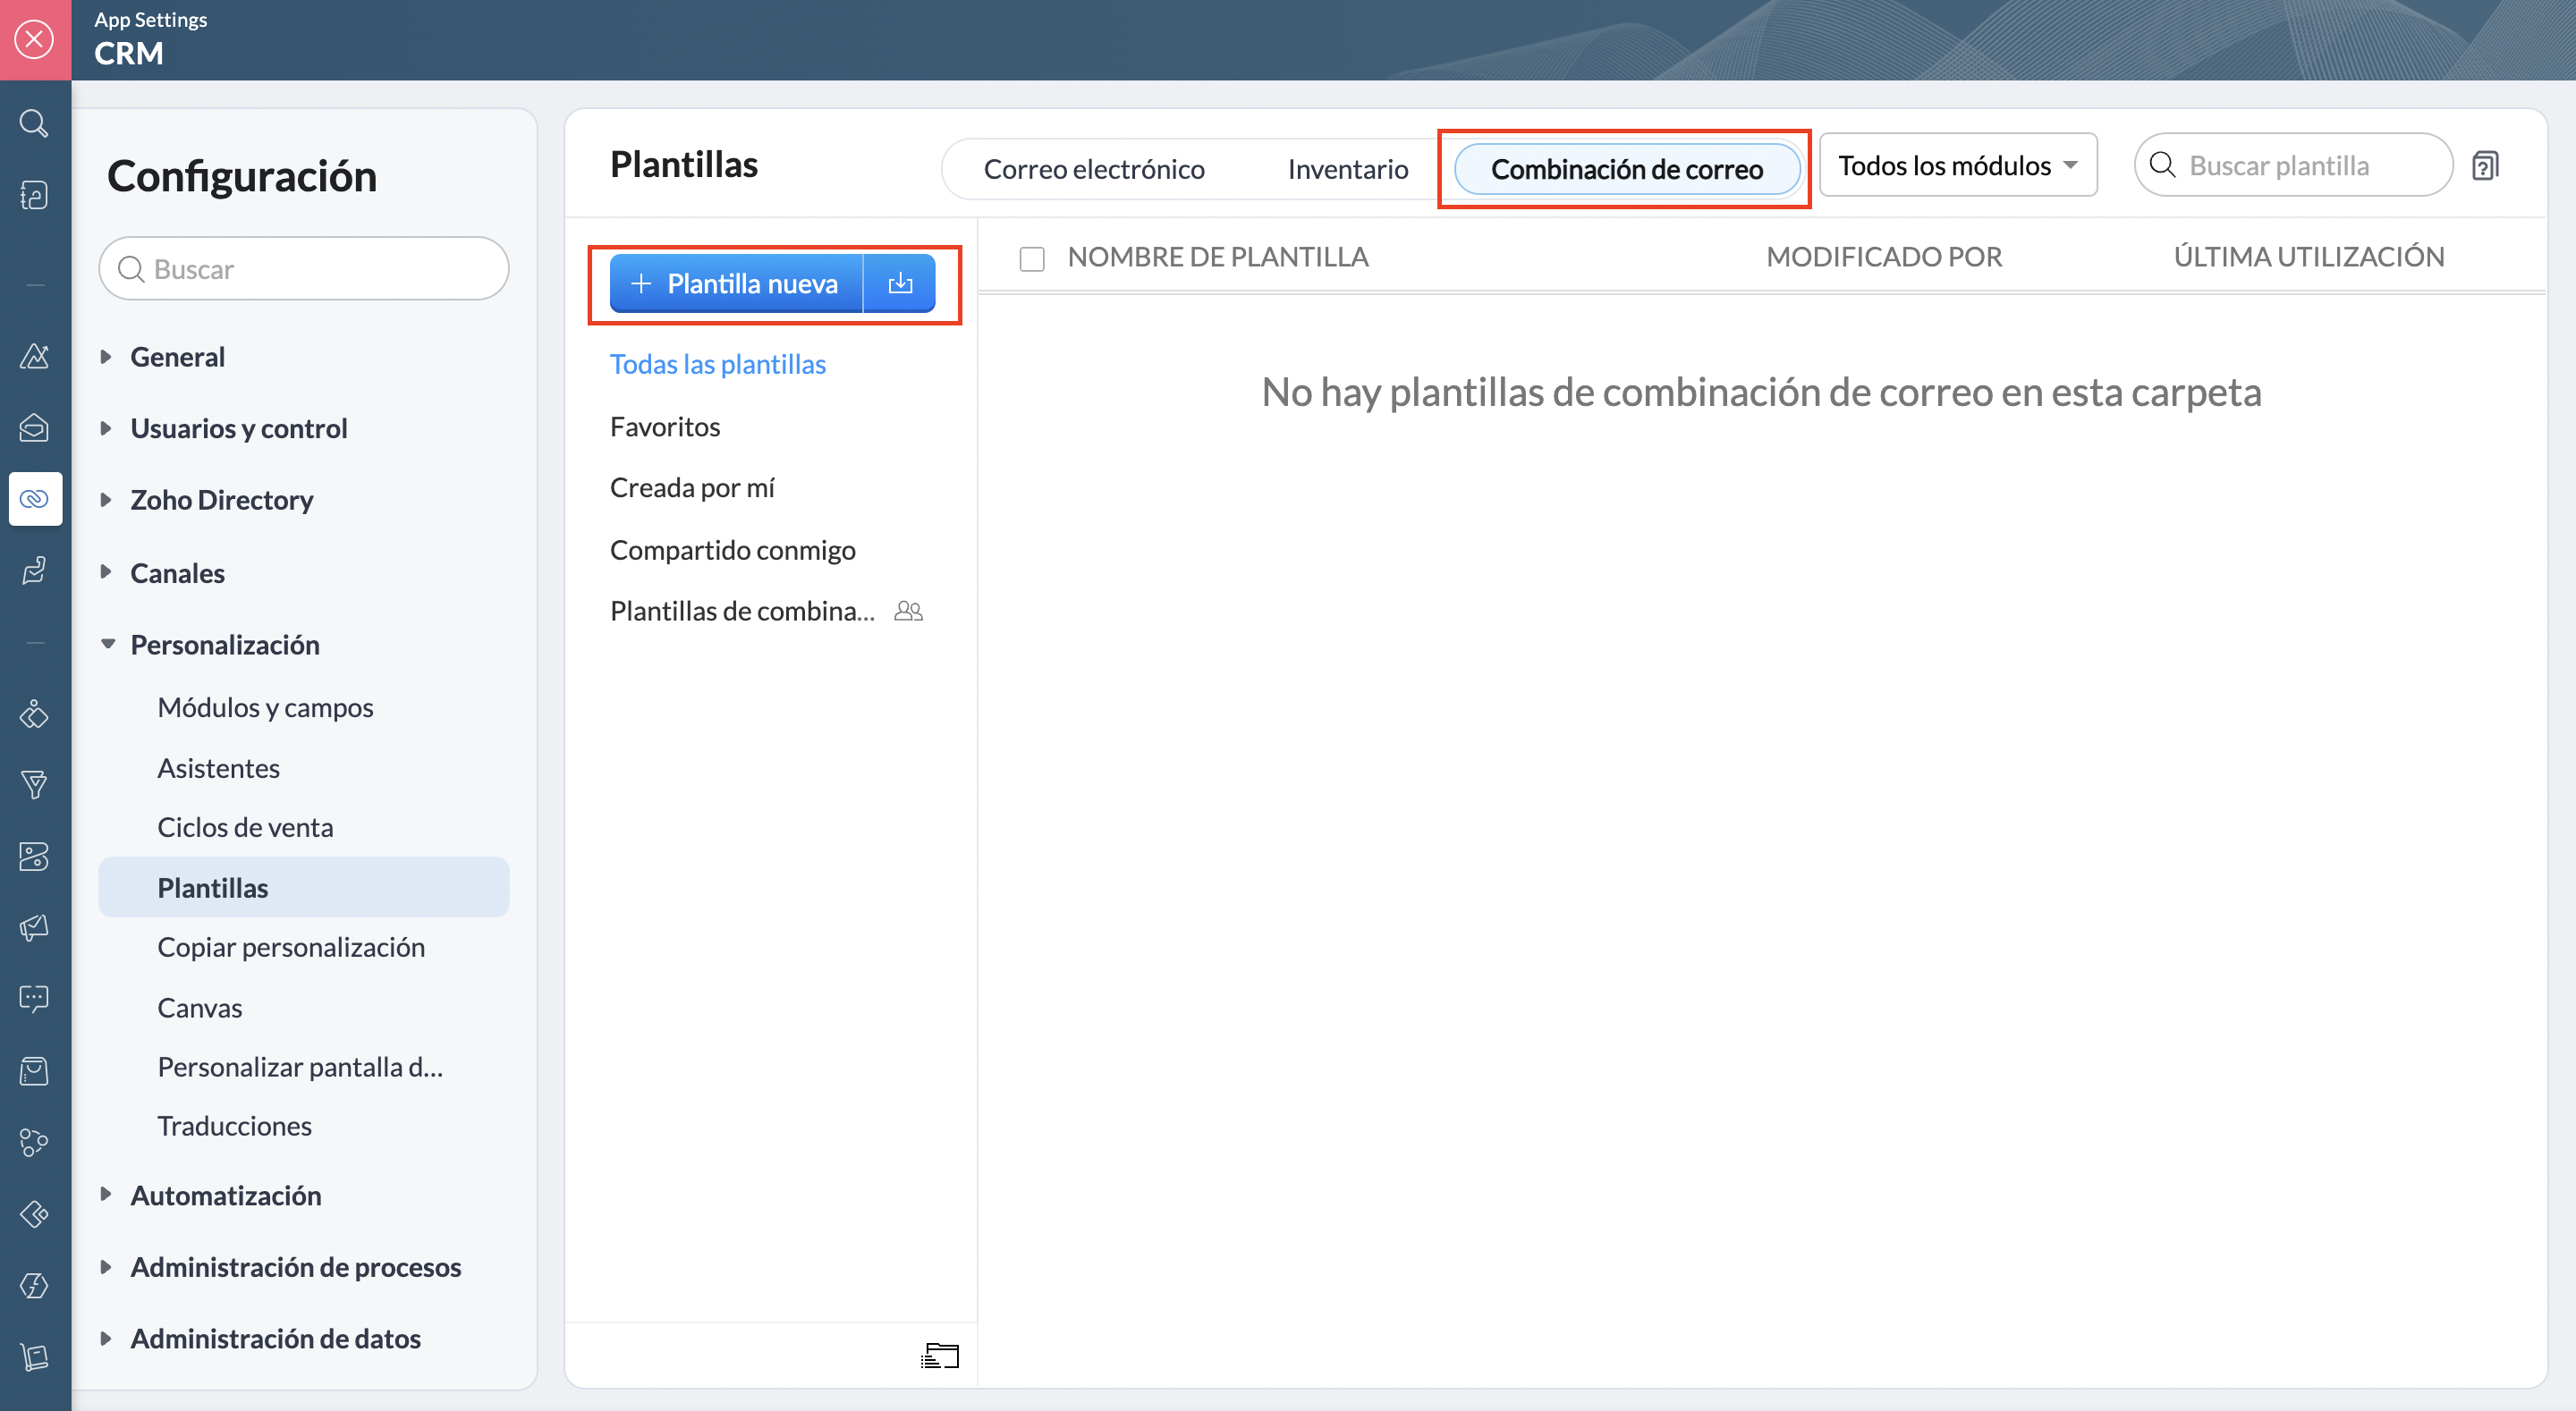This screenshot has width=2576, height=1411.
Task: Click the 'No hay plantillas de combinación' message
Action: [x=1761, y=392]
